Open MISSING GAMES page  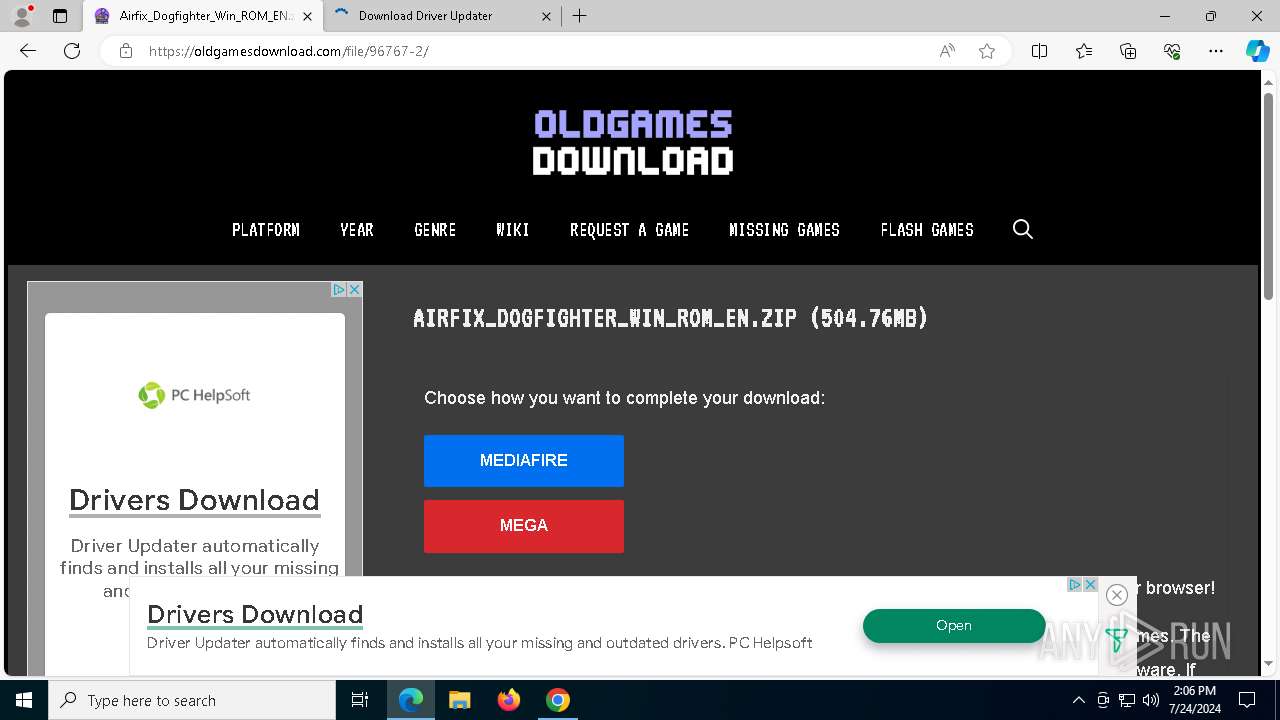[785, 230]
